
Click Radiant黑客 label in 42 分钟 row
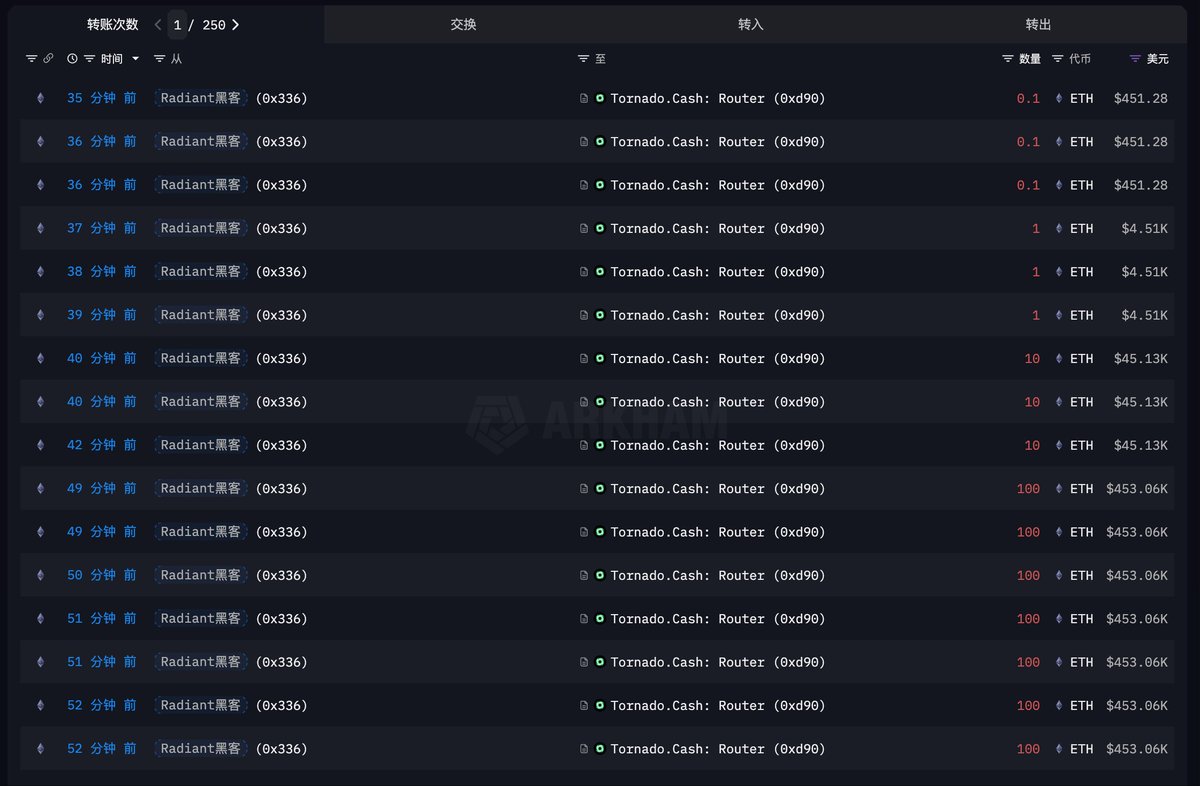[x=200, y=445]
